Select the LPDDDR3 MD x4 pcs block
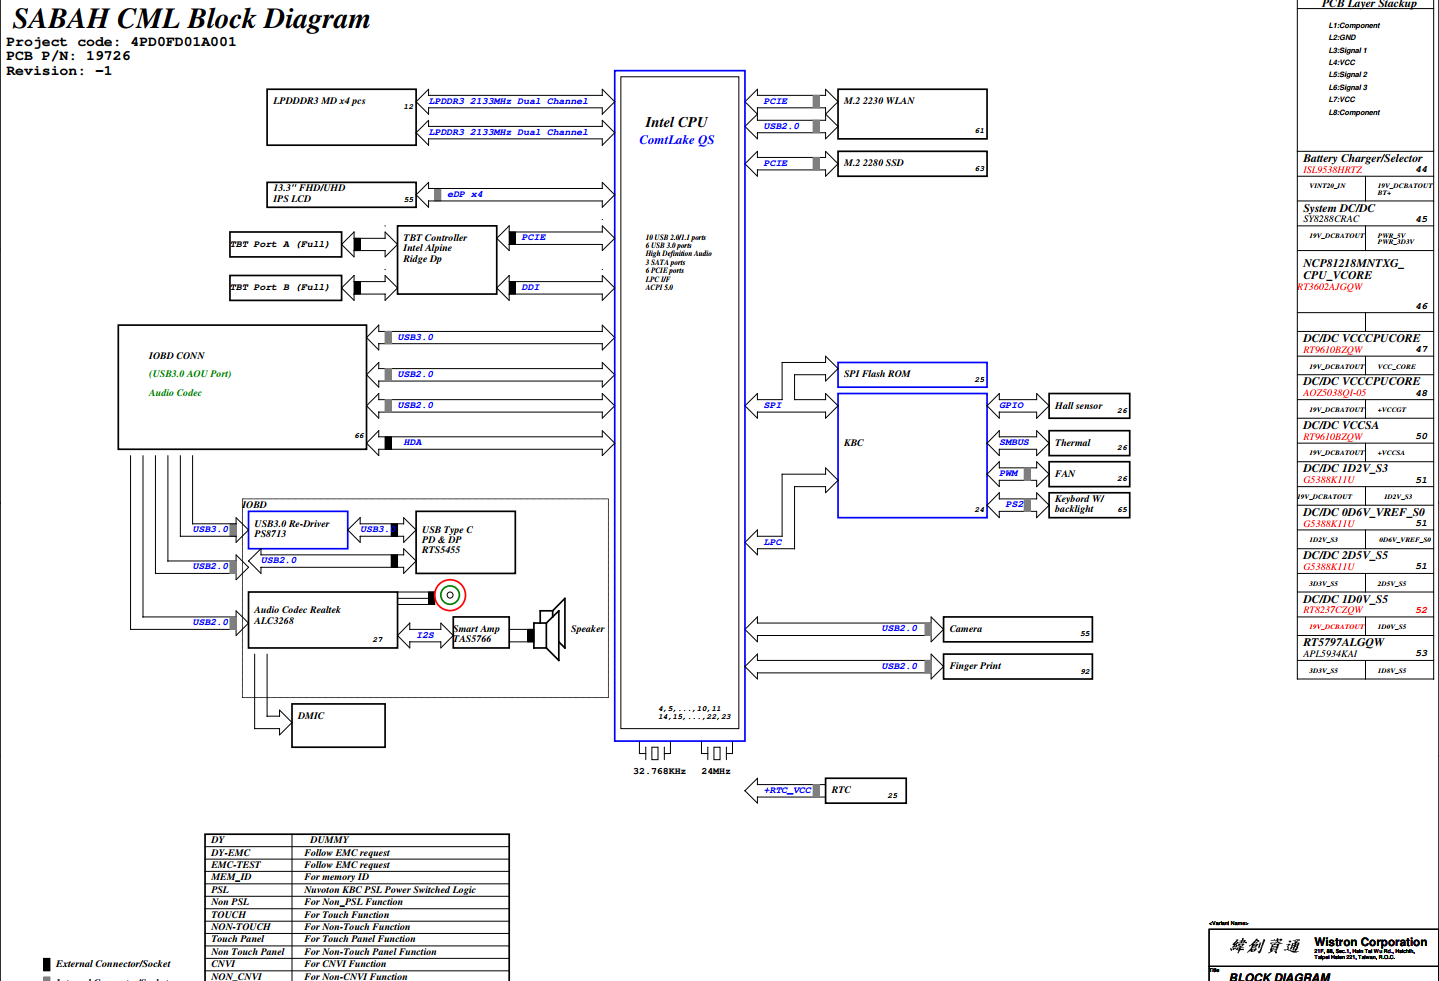 point(341,117)
